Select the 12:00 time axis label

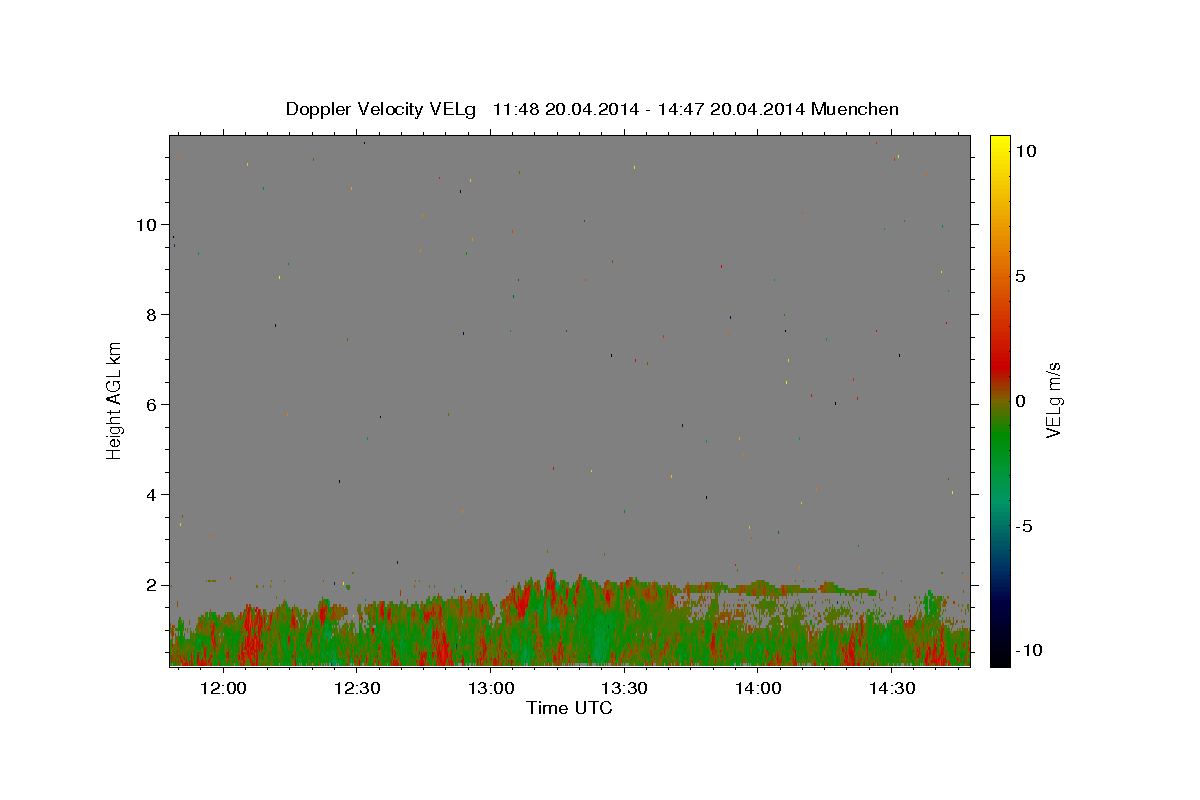pyautogui.click(x=223, y=689)
